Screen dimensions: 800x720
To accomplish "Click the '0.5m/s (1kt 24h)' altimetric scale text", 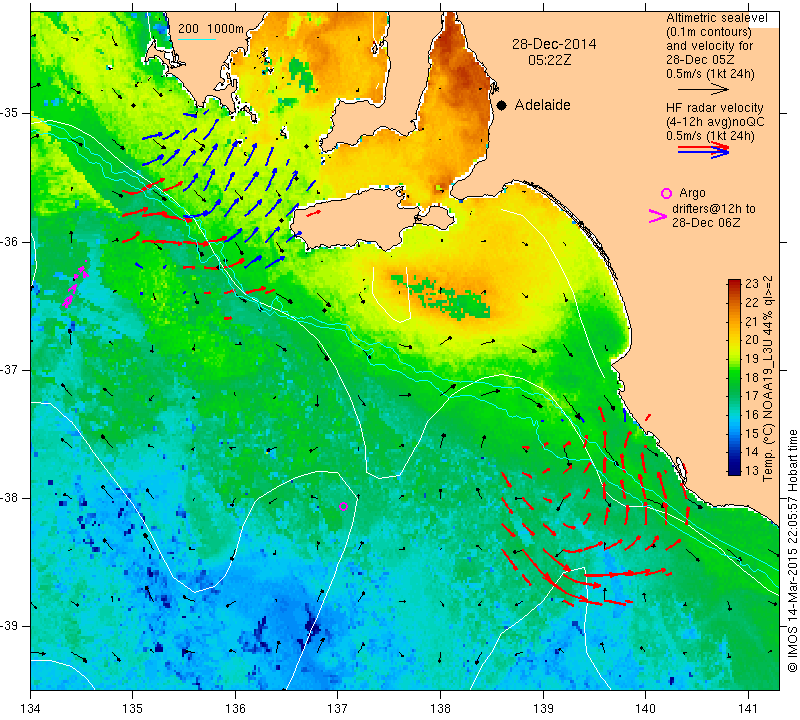I will (710, 73).
